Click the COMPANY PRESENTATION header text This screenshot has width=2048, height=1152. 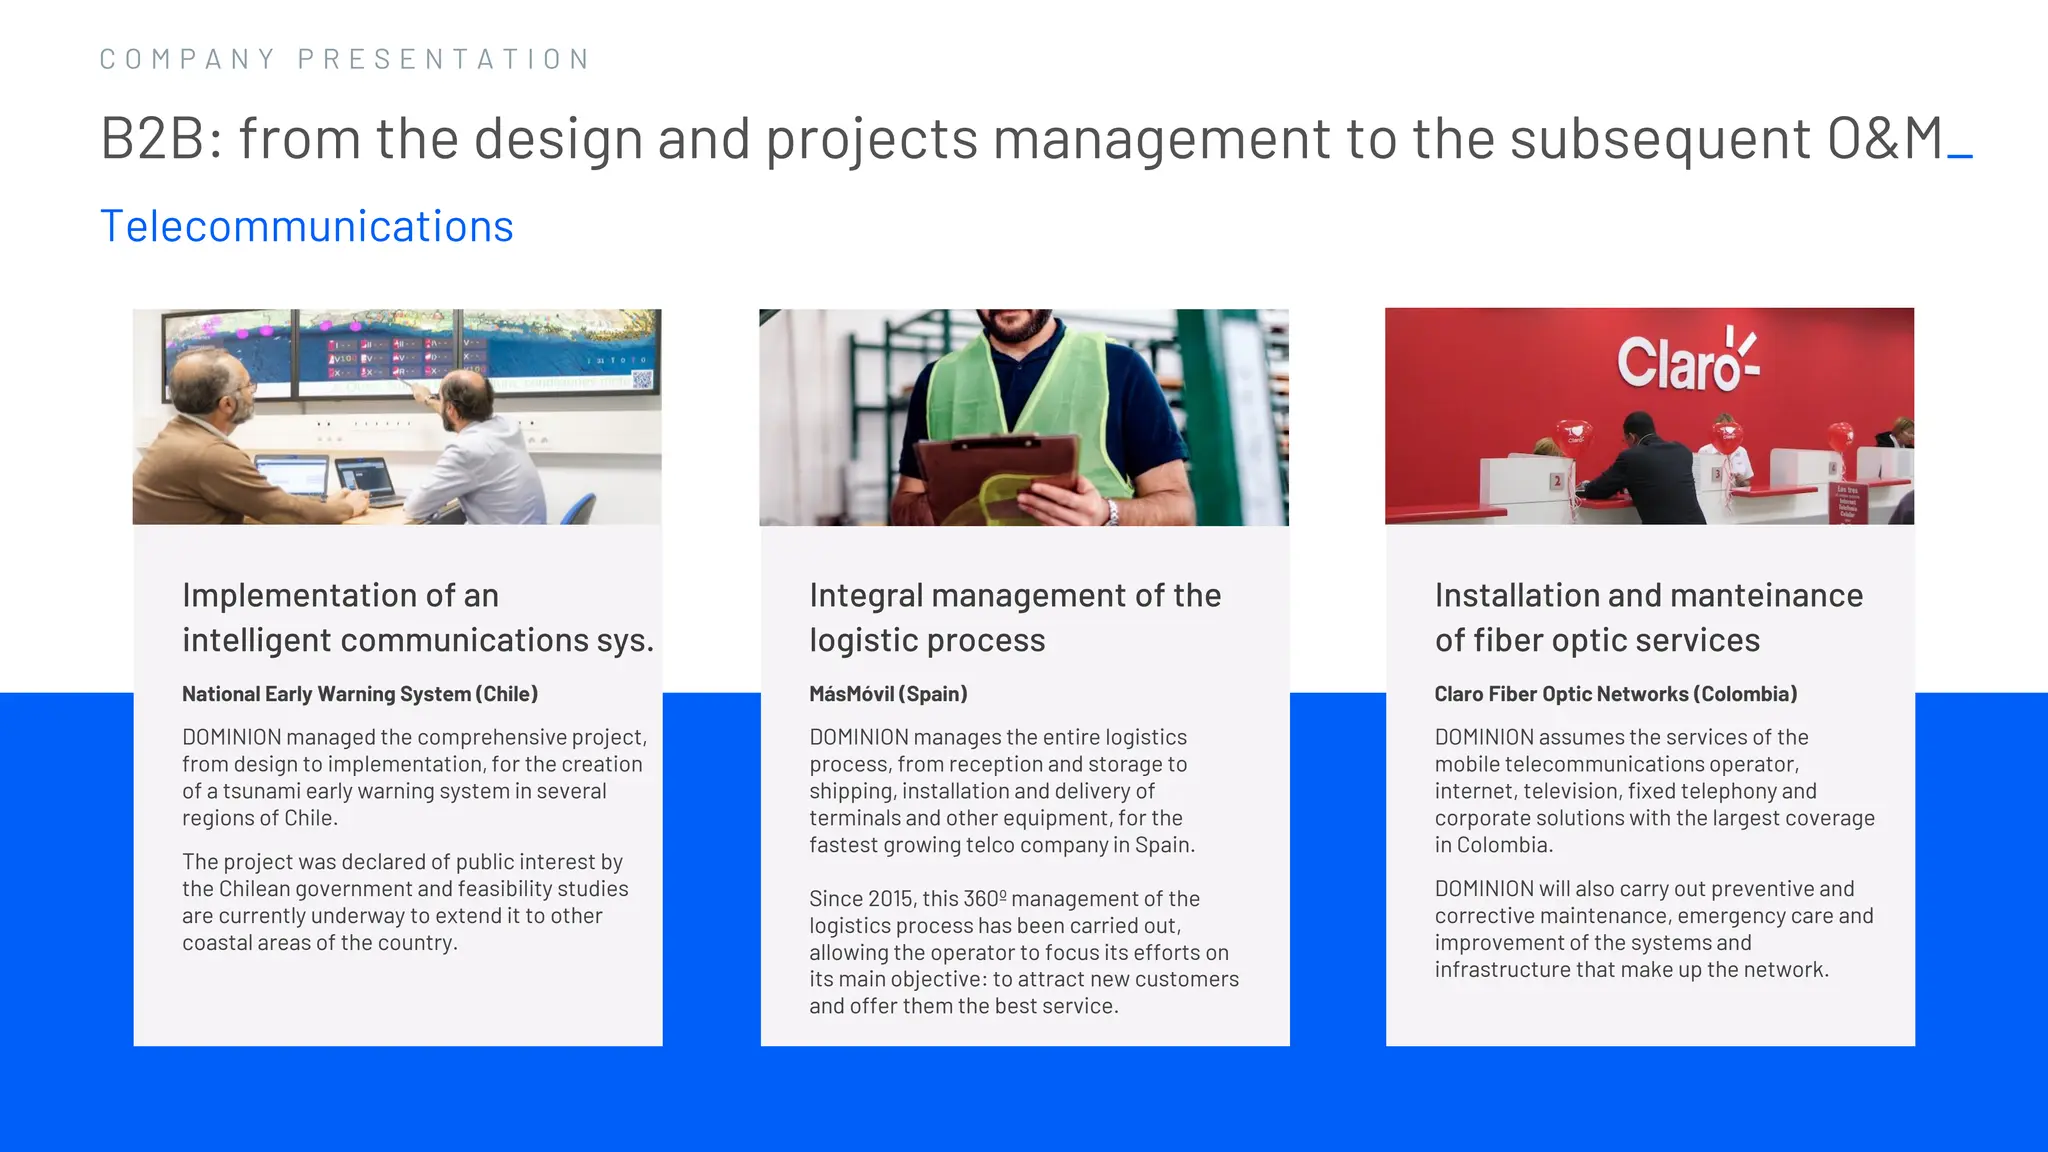345,59
